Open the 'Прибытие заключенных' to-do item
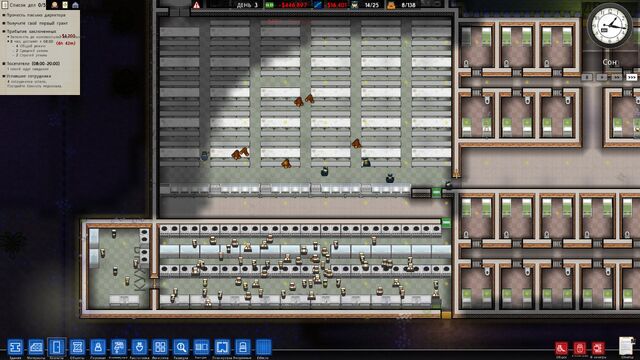Viewport: 640px width, 360px height. click(x=31, y=31)
